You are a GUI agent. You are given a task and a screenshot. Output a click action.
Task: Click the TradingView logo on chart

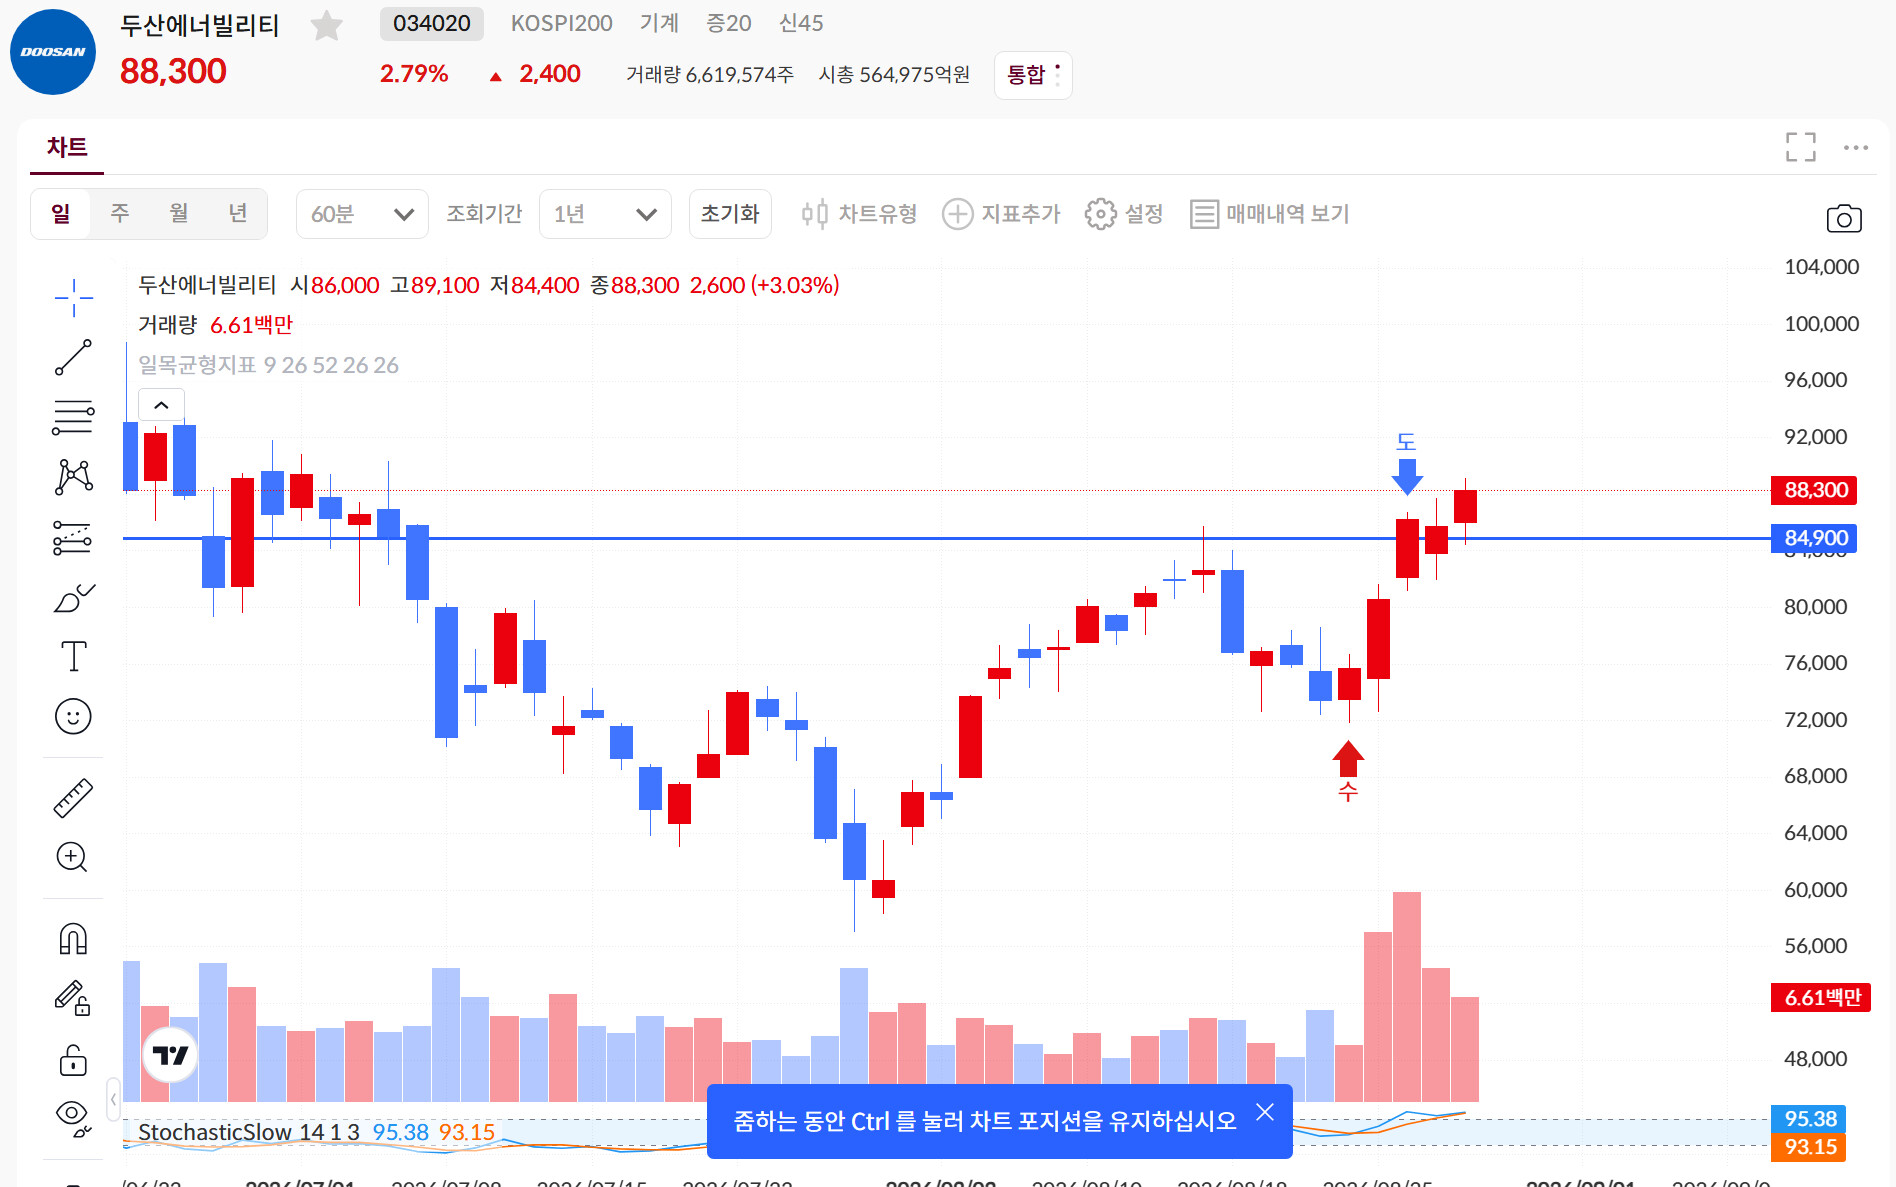pyautogui.click(x=170, y=1055)
